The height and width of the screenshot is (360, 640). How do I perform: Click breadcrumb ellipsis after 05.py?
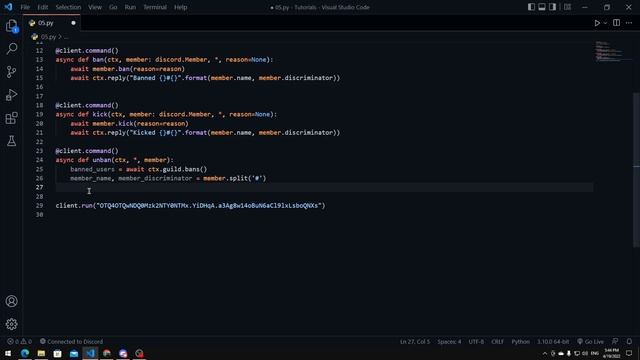click(66, 37)
